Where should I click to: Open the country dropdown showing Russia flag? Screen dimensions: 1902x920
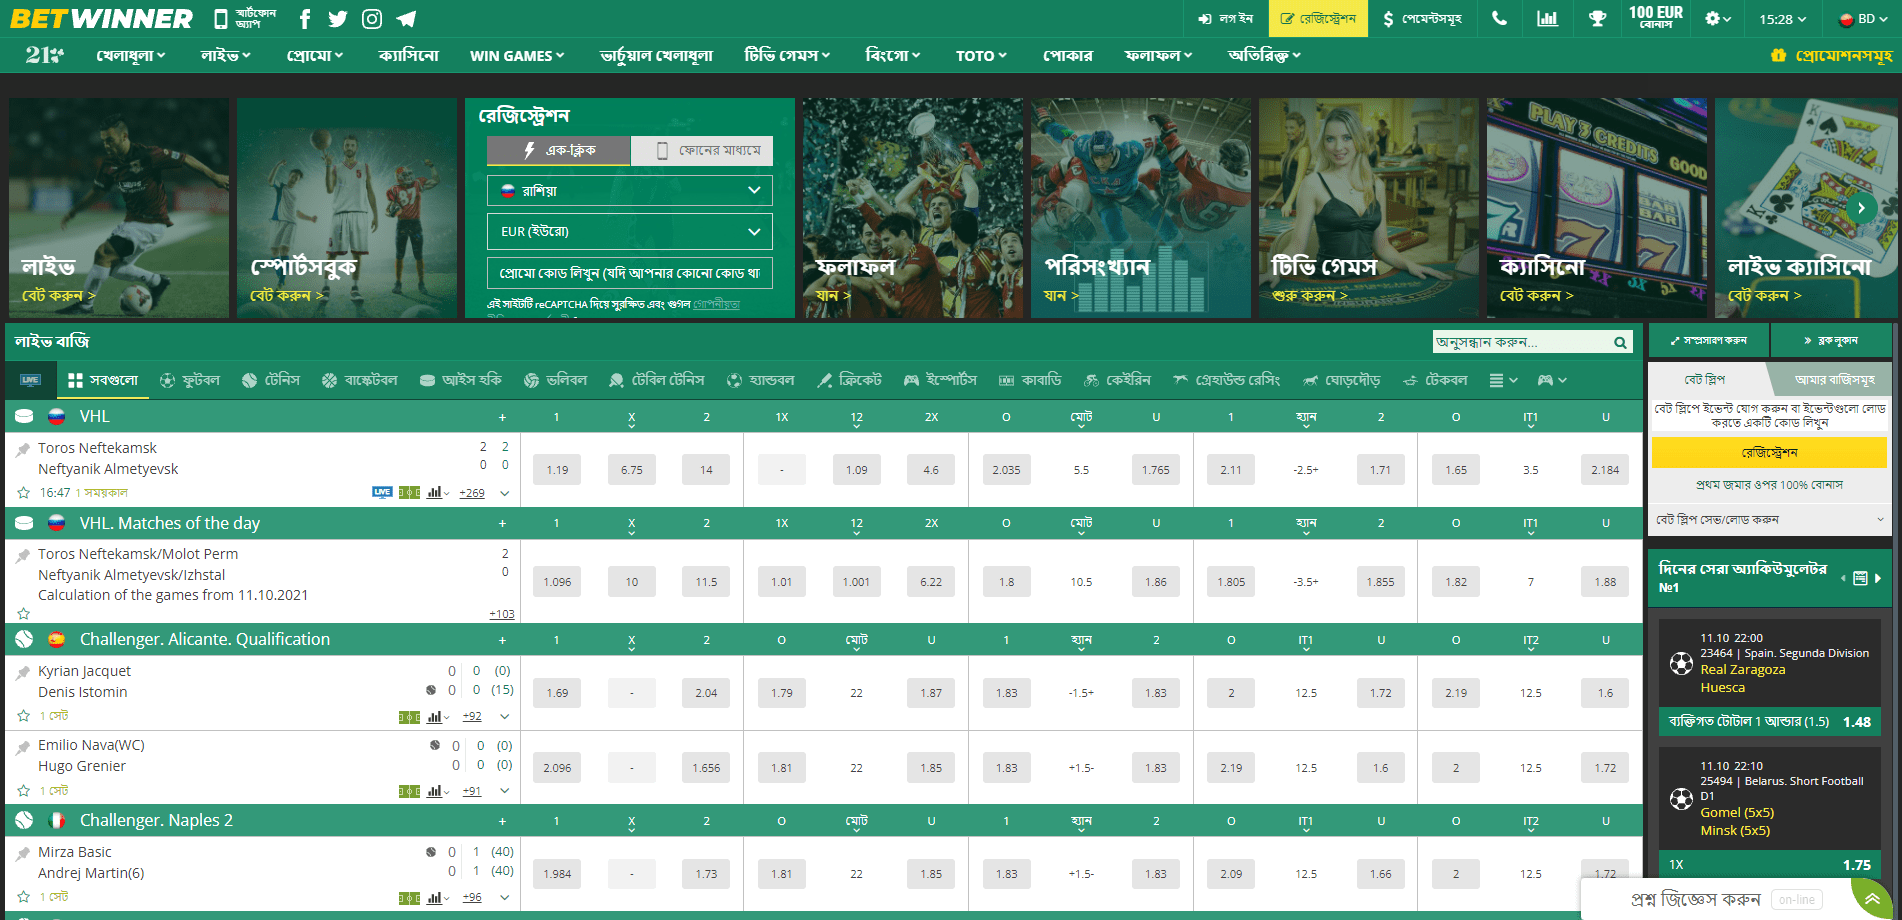630,190
